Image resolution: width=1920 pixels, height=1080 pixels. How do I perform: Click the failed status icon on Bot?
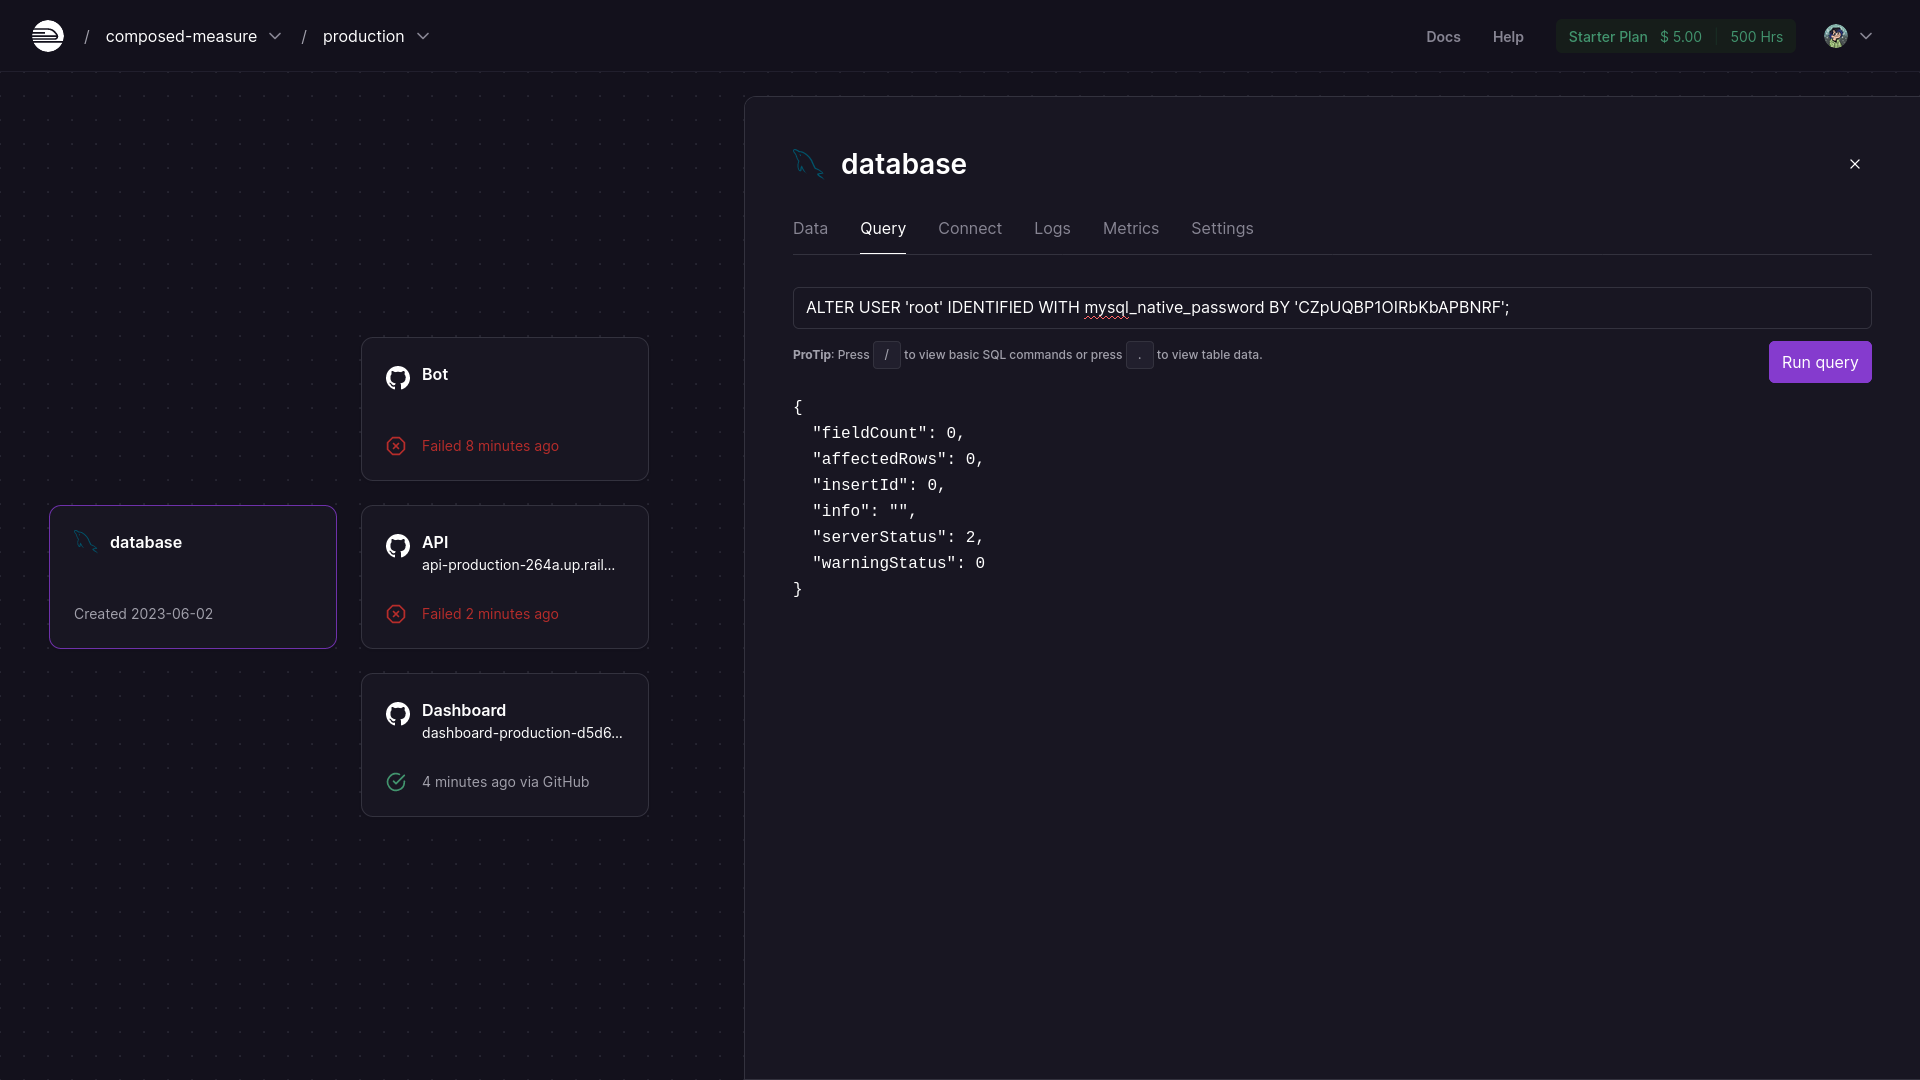[396, 446]
